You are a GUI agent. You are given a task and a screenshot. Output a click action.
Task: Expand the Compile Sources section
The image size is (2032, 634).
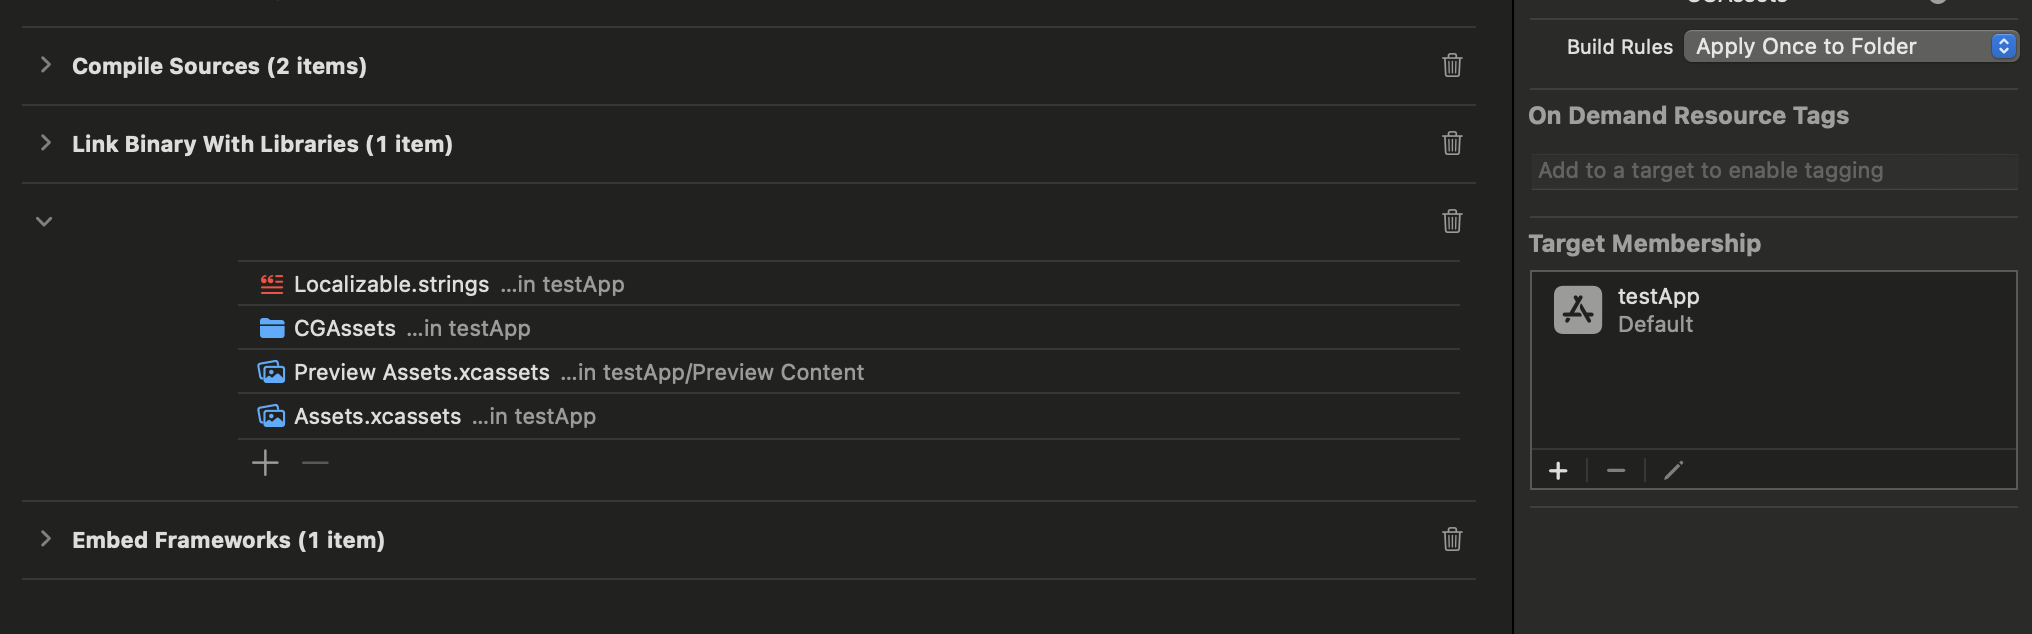click(x=45, y=65)
